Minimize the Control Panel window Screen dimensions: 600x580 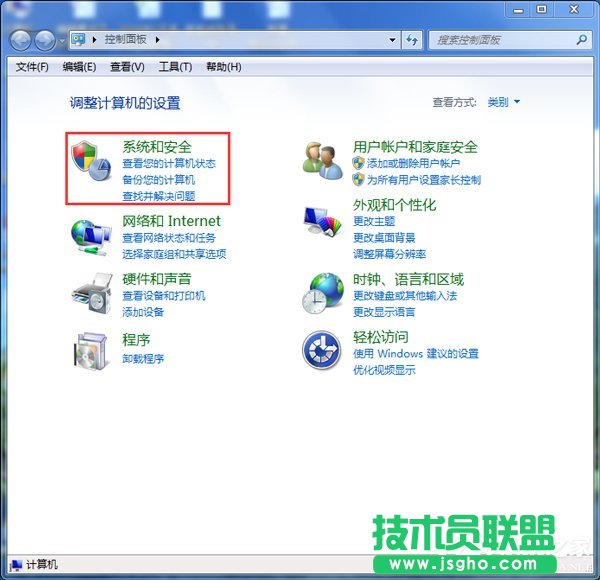click(x=518, y=10)
